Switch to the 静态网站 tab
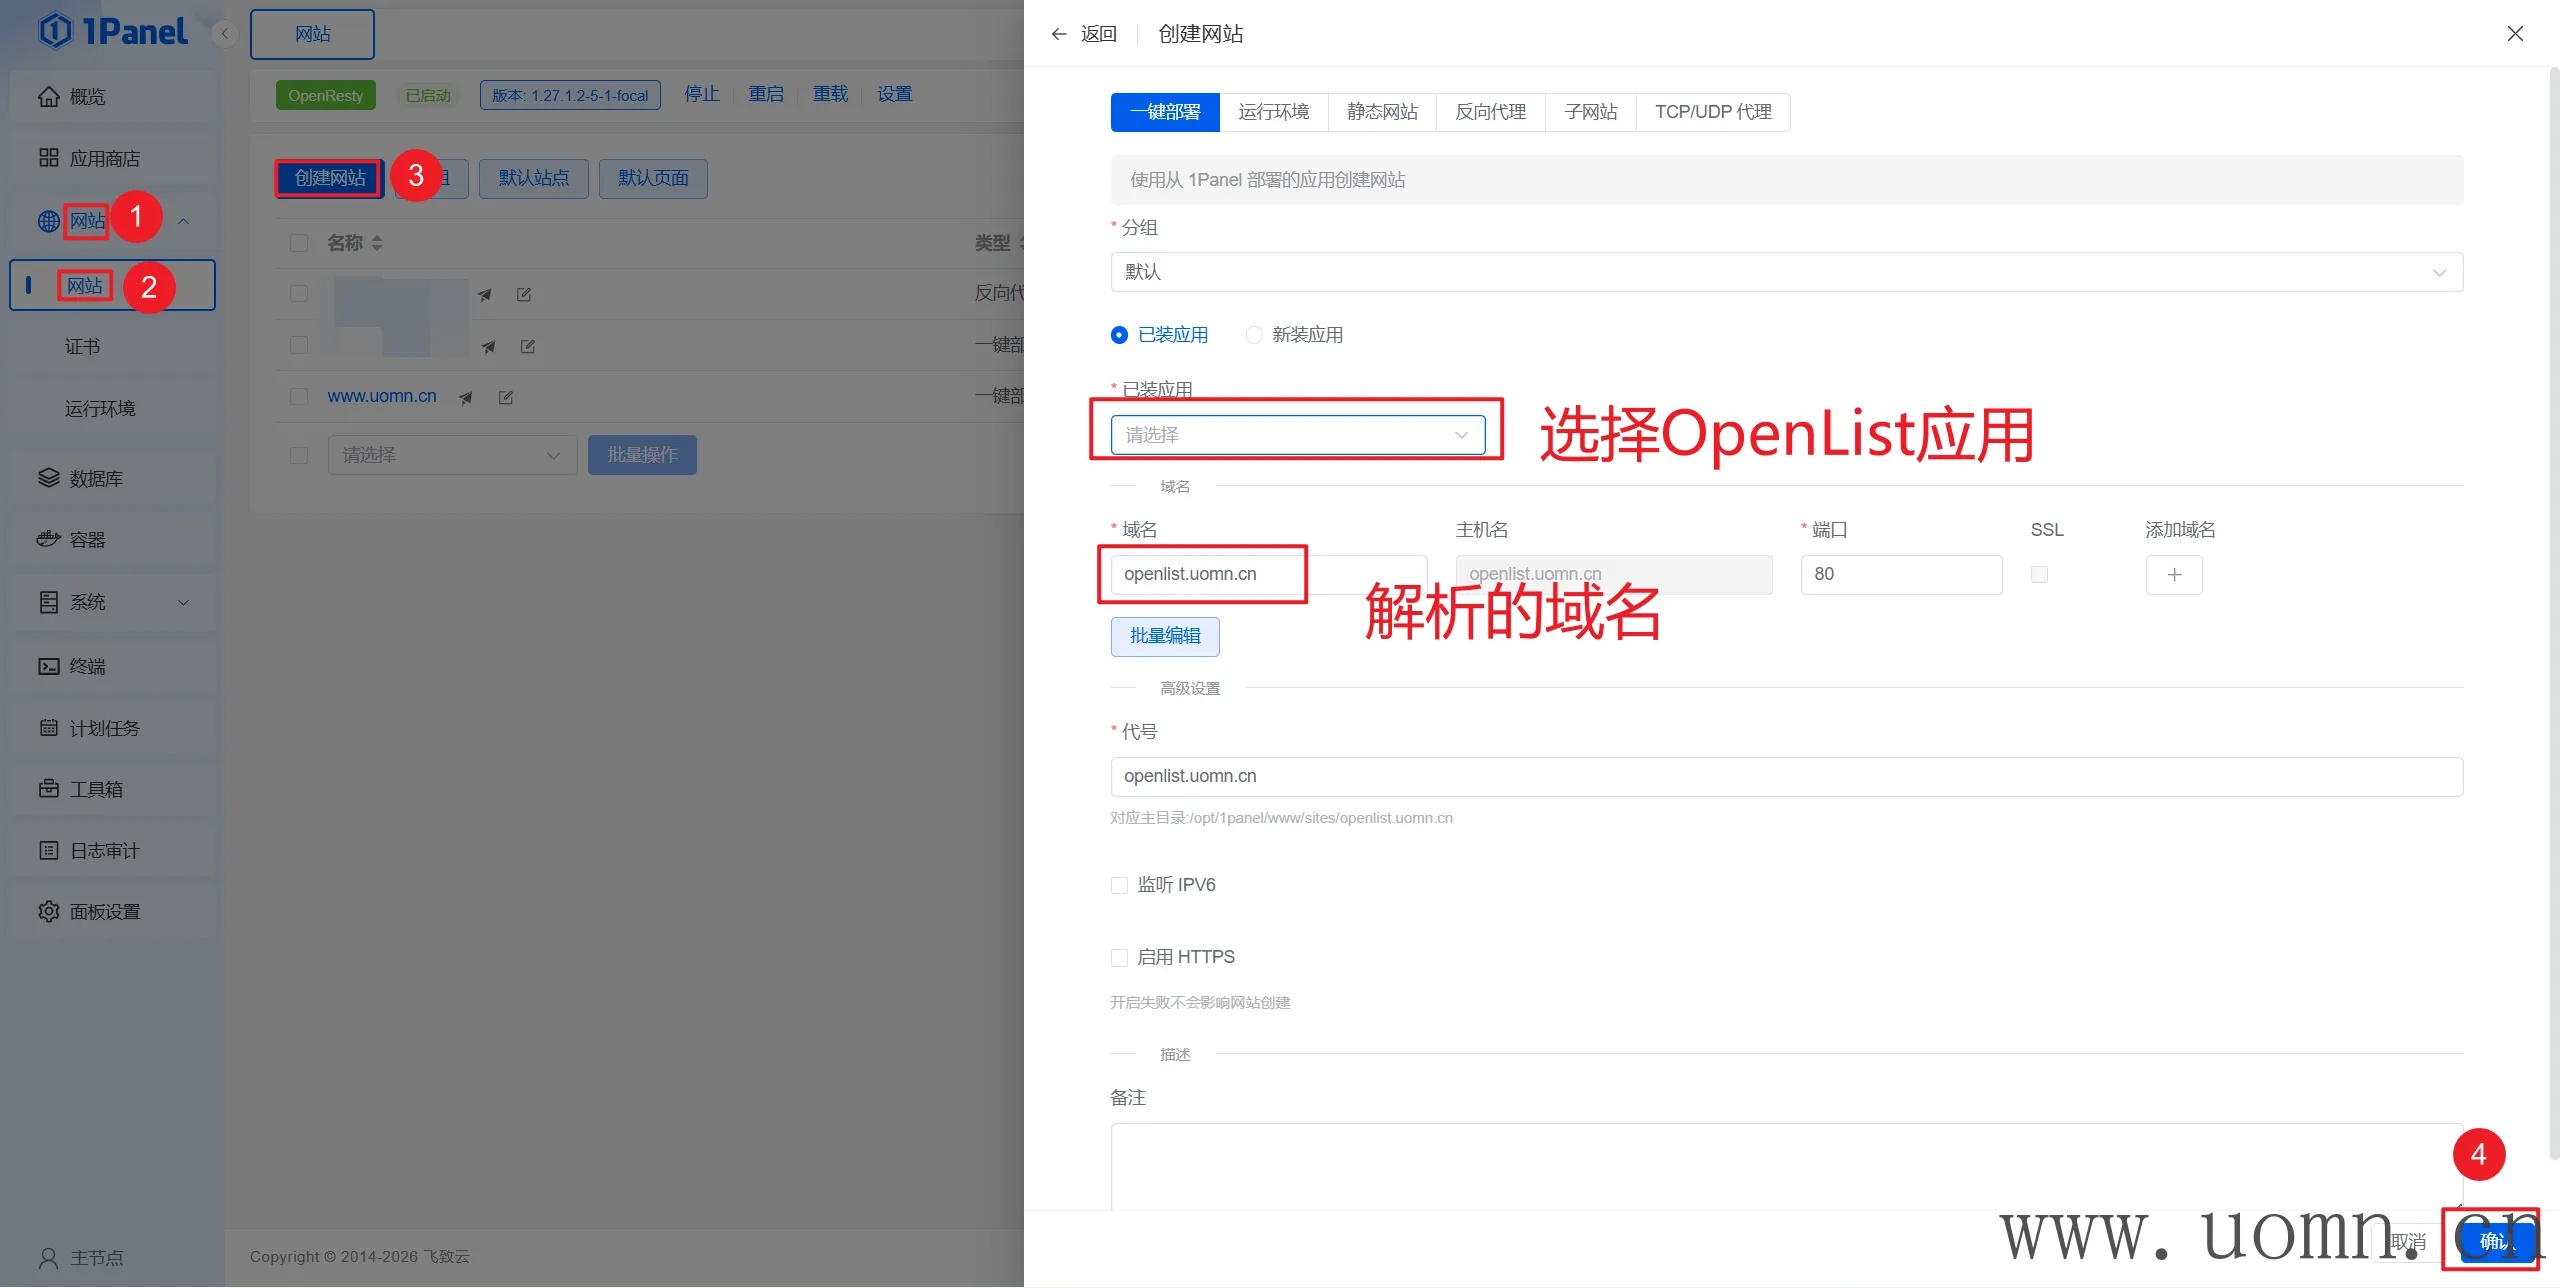Image resolution: width=2560 pixels, height=1288 pixels. (x=1382, y=112)
